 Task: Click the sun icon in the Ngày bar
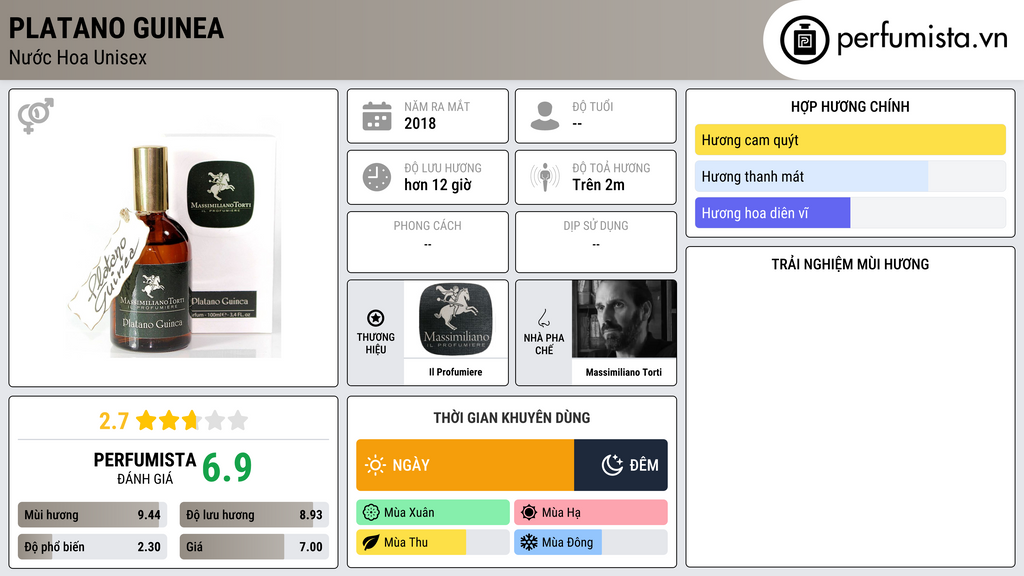pyautogui.click(x=375, y=465)
